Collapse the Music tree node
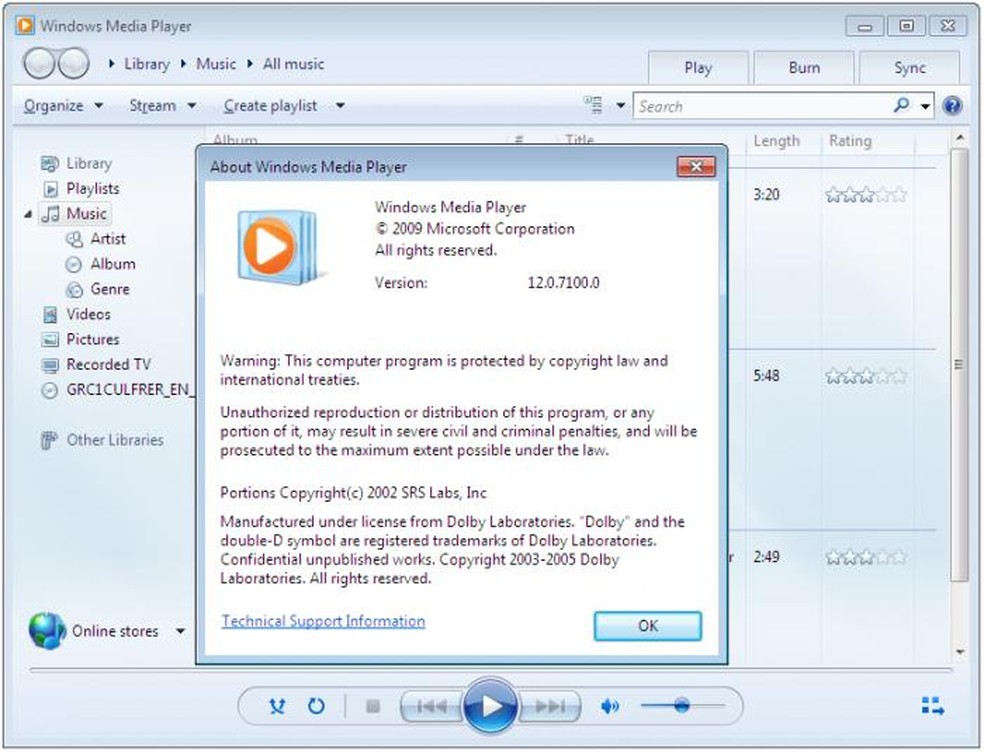Viewport: 984px width, 752px height. (29, 213)
